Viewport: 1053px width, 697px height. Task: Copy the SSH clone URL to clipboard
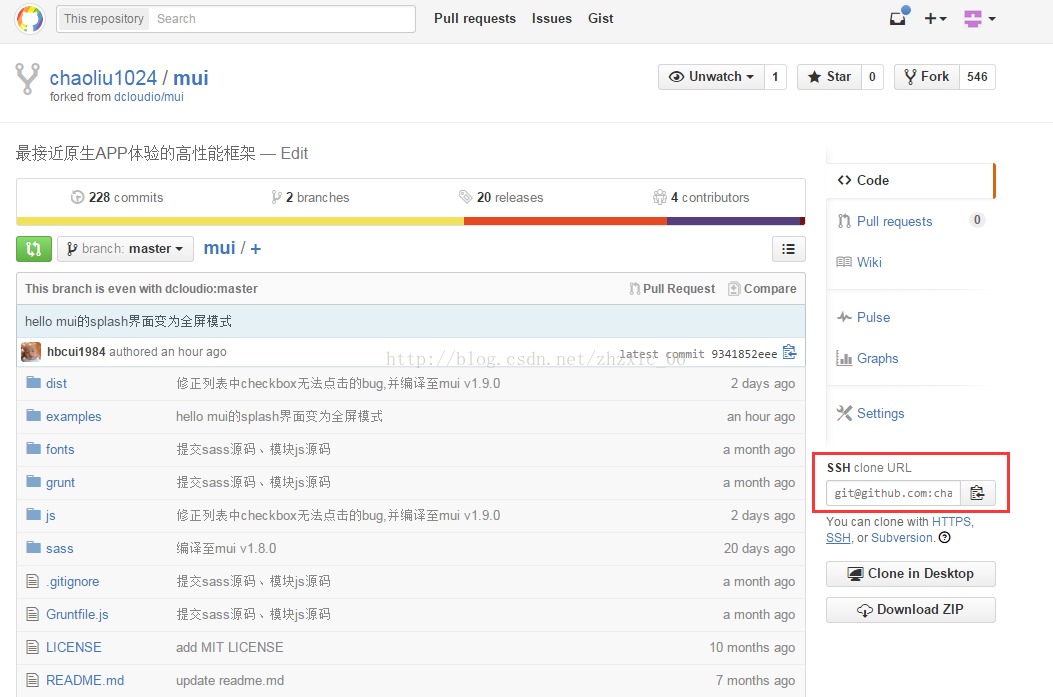pyautogui.click(x=978, y=494)
